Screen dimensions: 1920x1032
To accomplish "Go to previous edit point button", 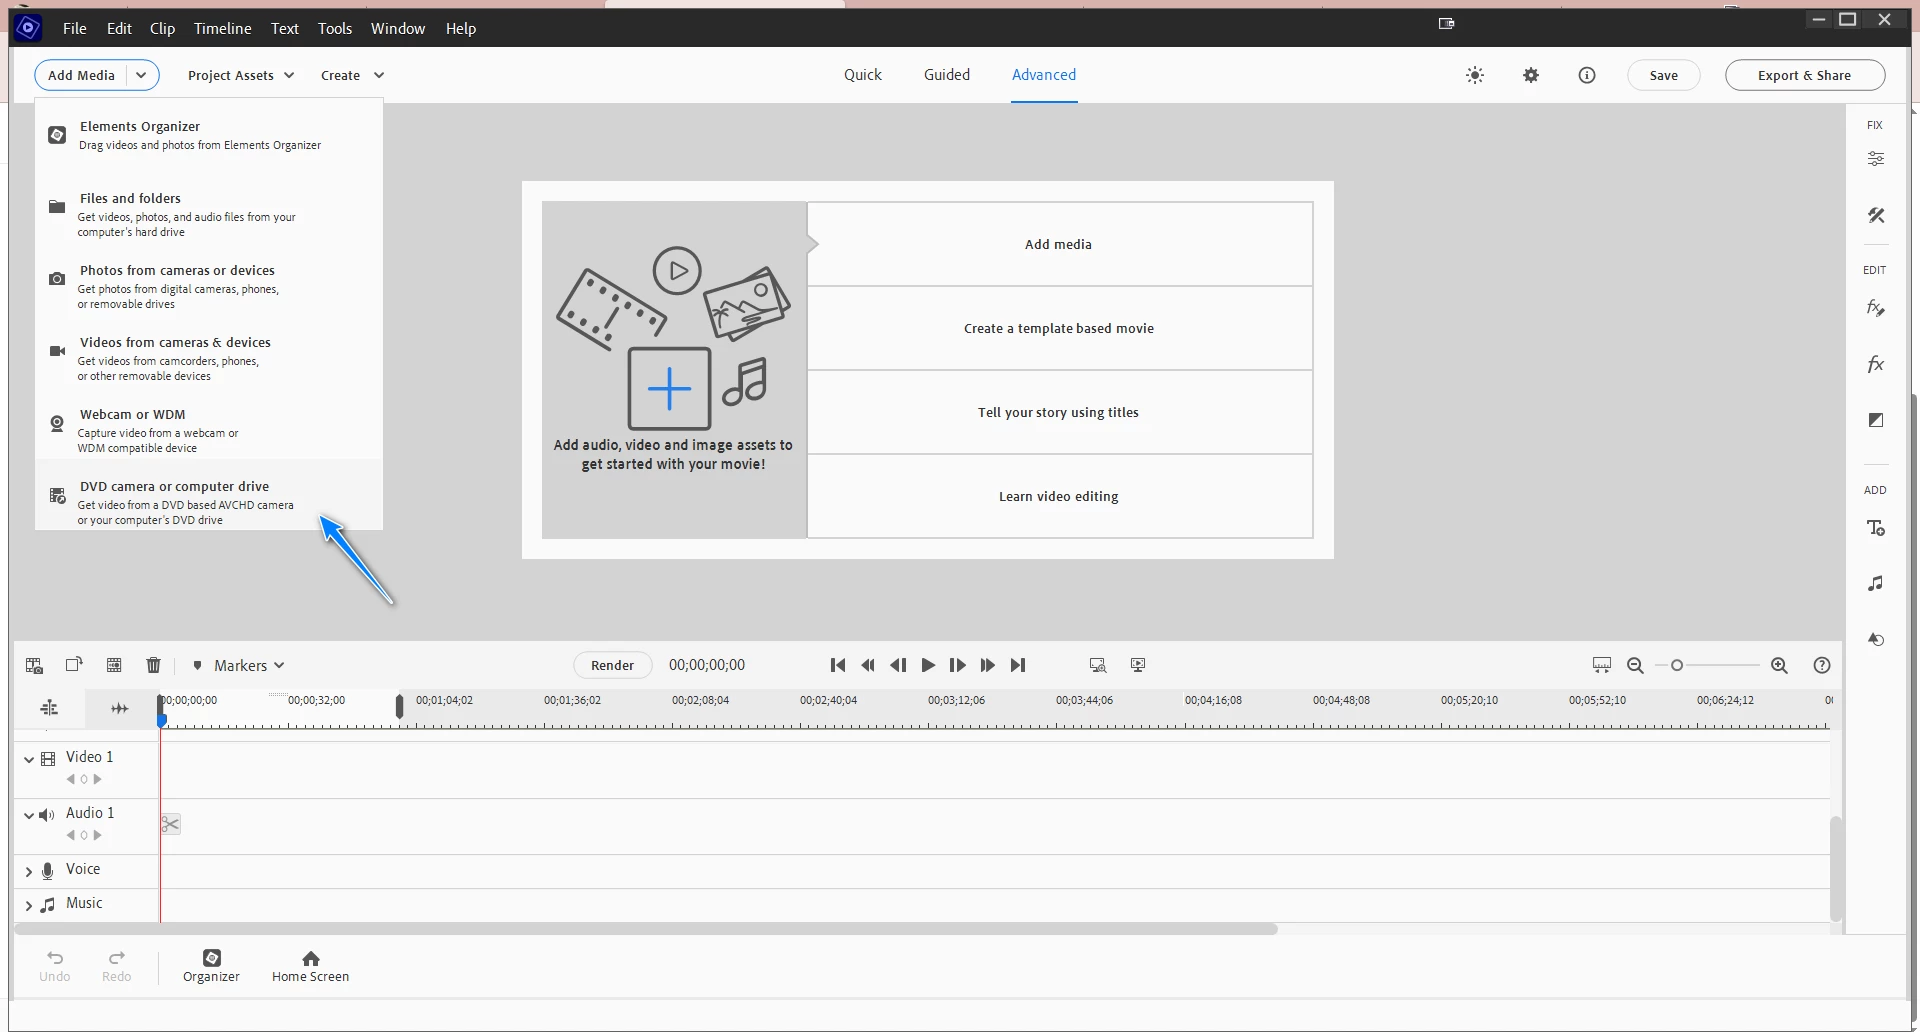I will [x=838, y=665].
